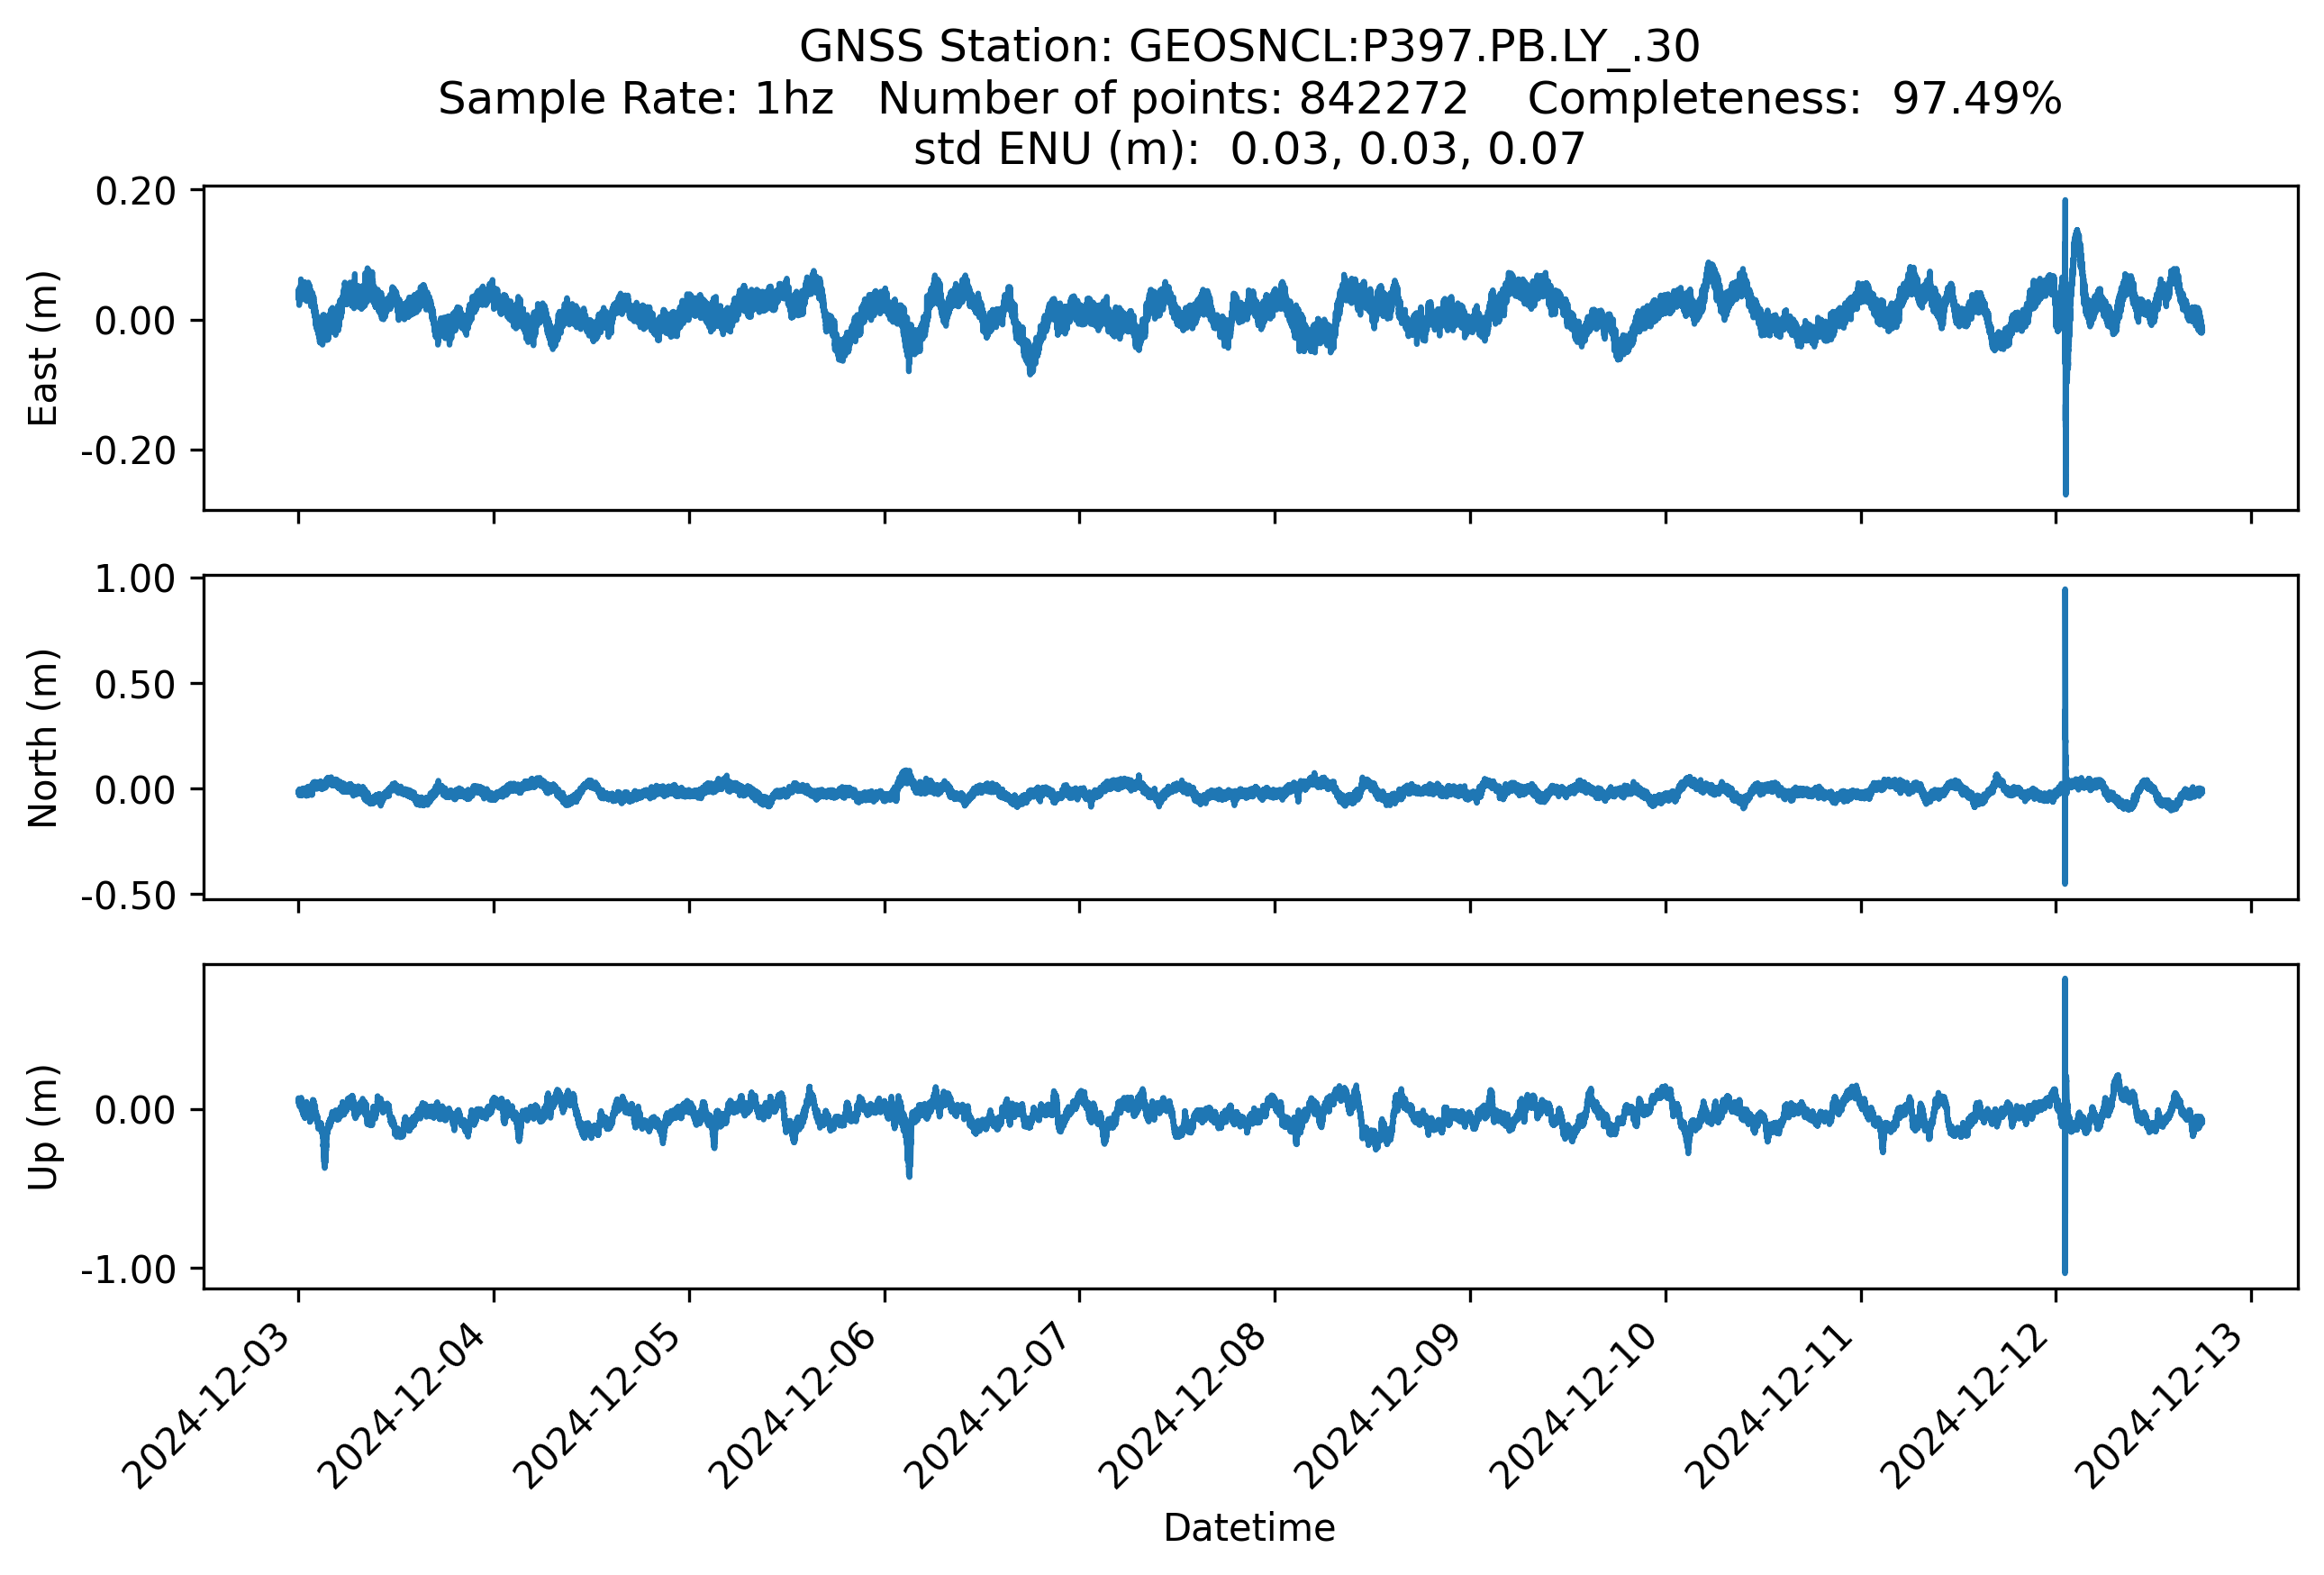Click the Up (m) axis label
Image resolution: width=2324 pixels, height=1575 pixels.
(x=43, y=1127)
